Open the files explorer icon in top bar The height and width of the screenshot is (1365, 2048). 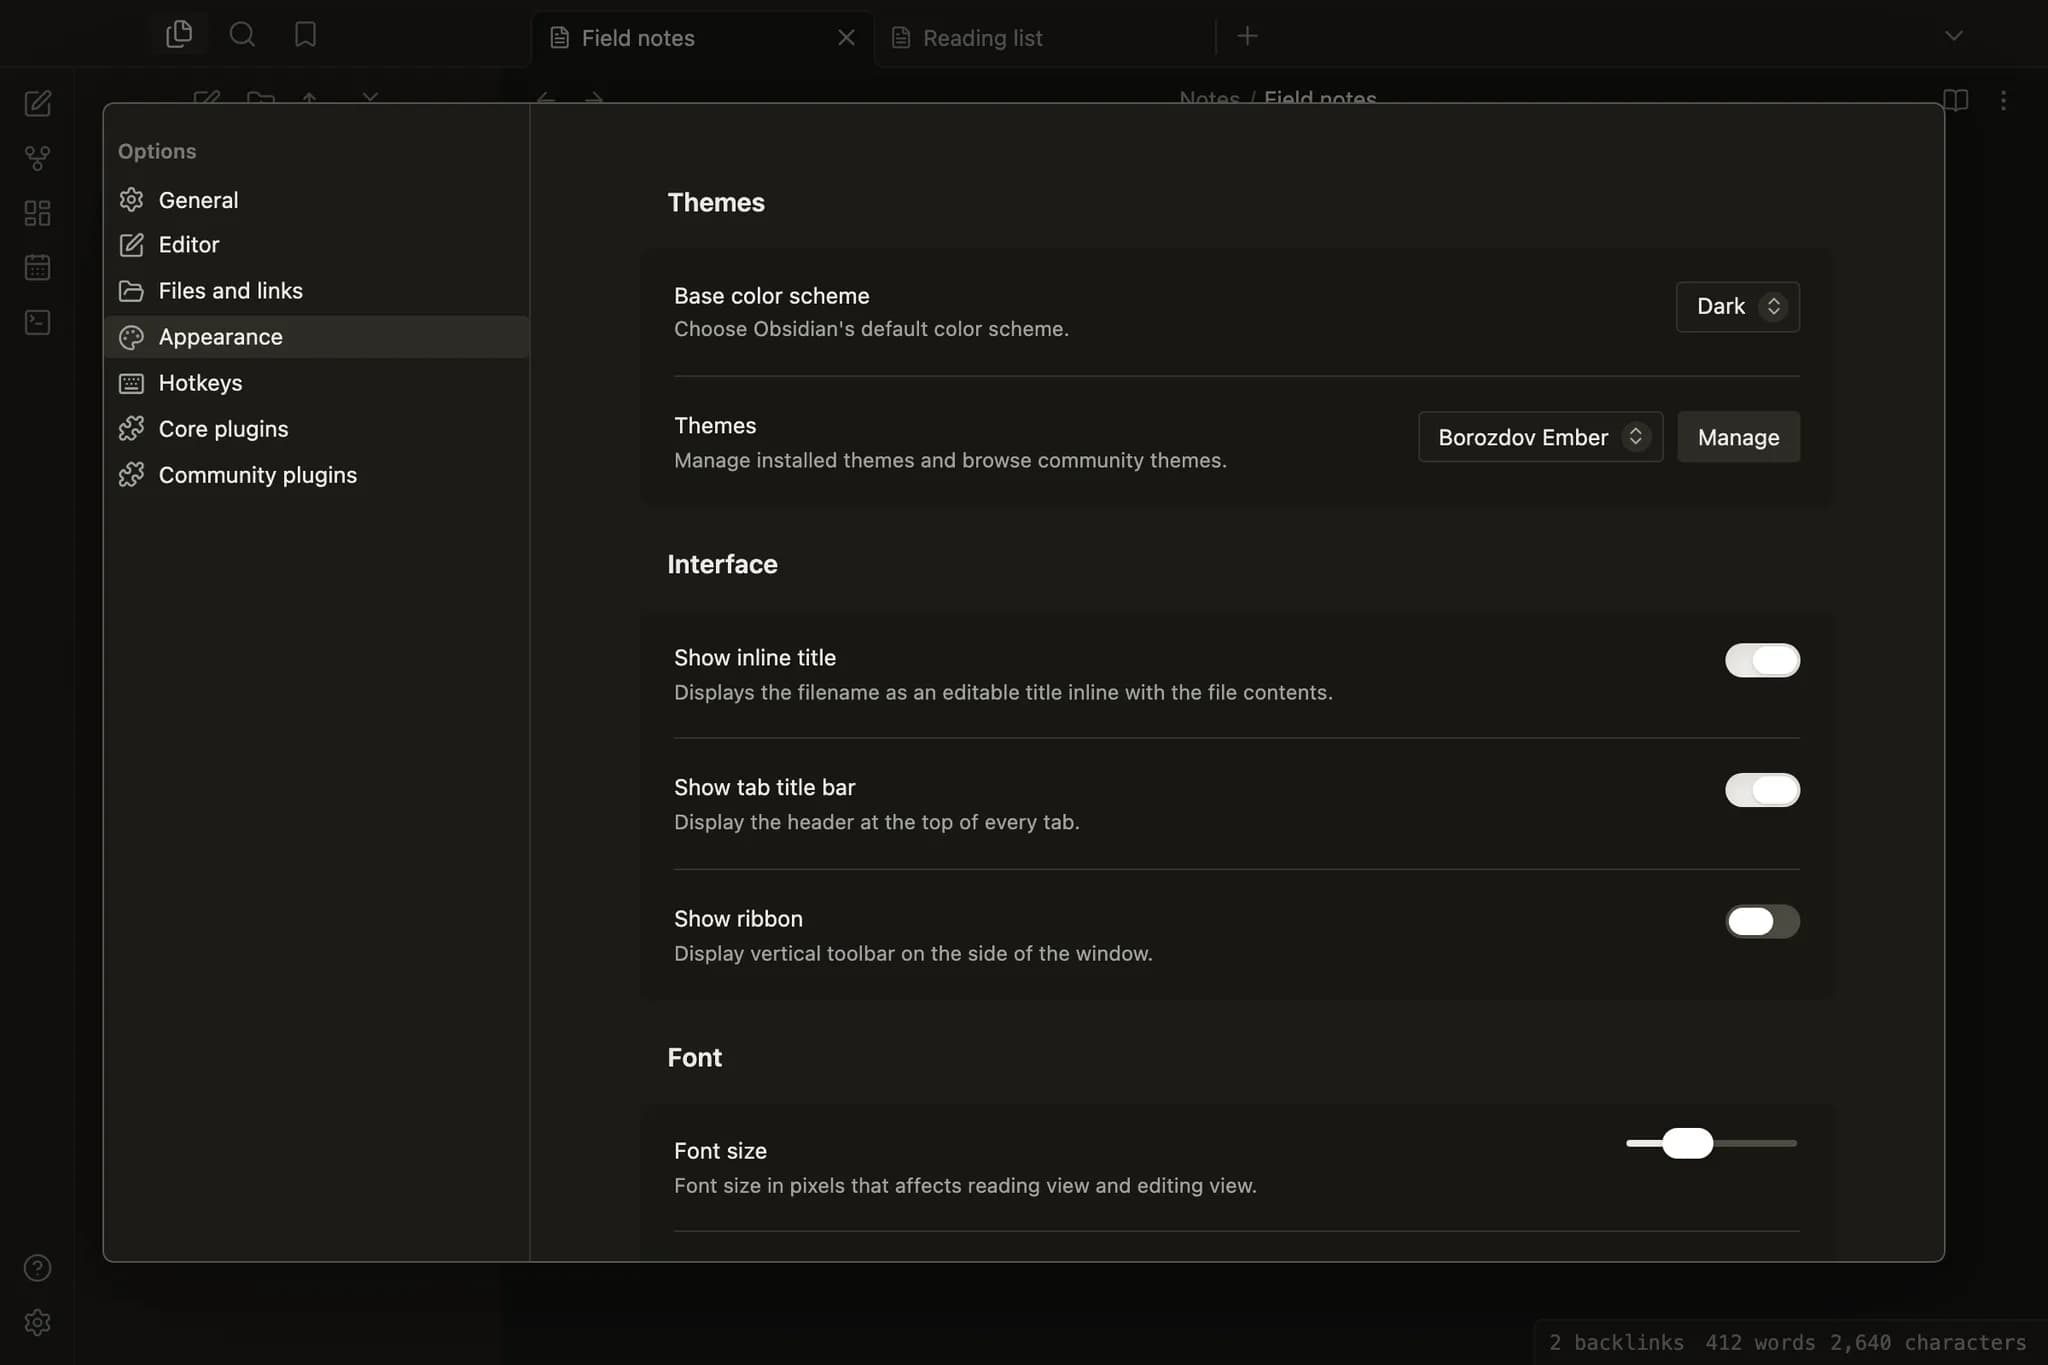[x=179, y=35]
